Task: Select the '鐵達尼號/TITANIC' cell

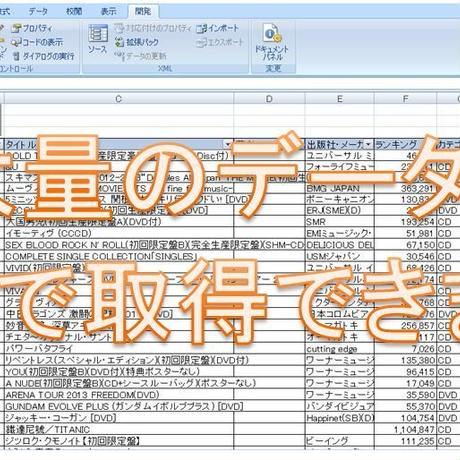Action: (x=119, y=430)
